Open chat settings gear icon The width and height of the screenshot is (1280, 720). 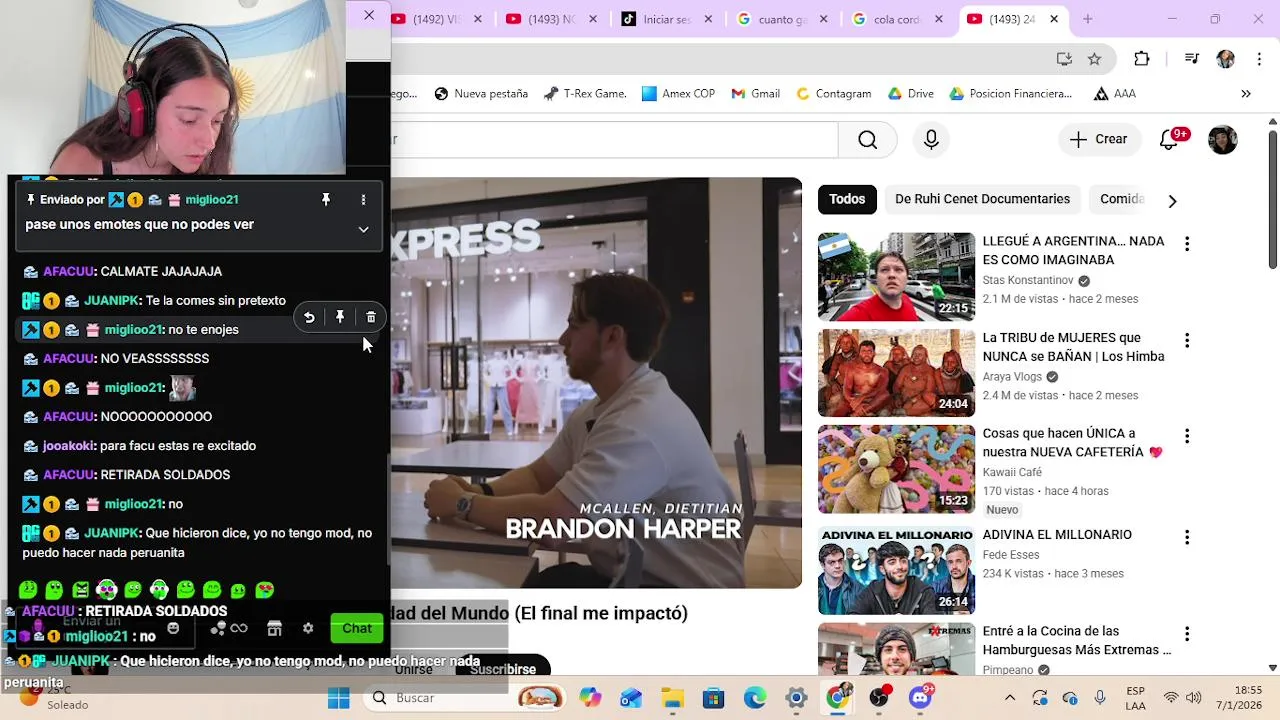[x=308, y=628]
